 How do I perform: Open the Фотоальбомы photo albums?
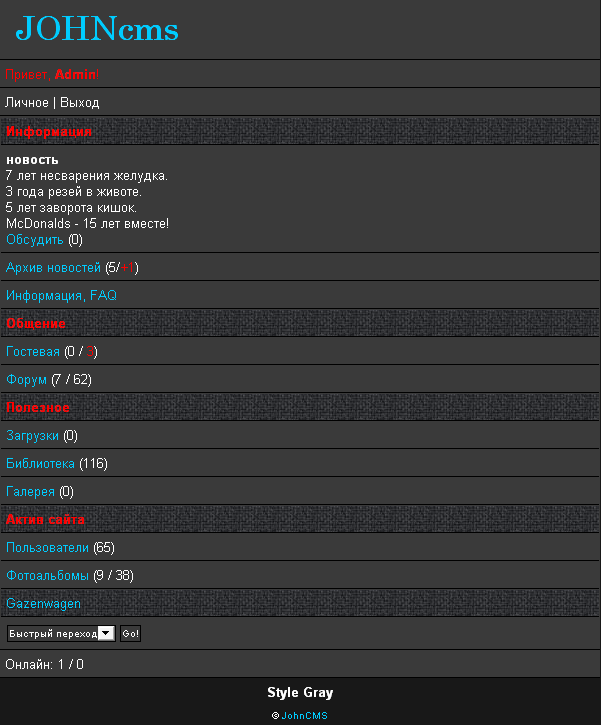point(47,576)
